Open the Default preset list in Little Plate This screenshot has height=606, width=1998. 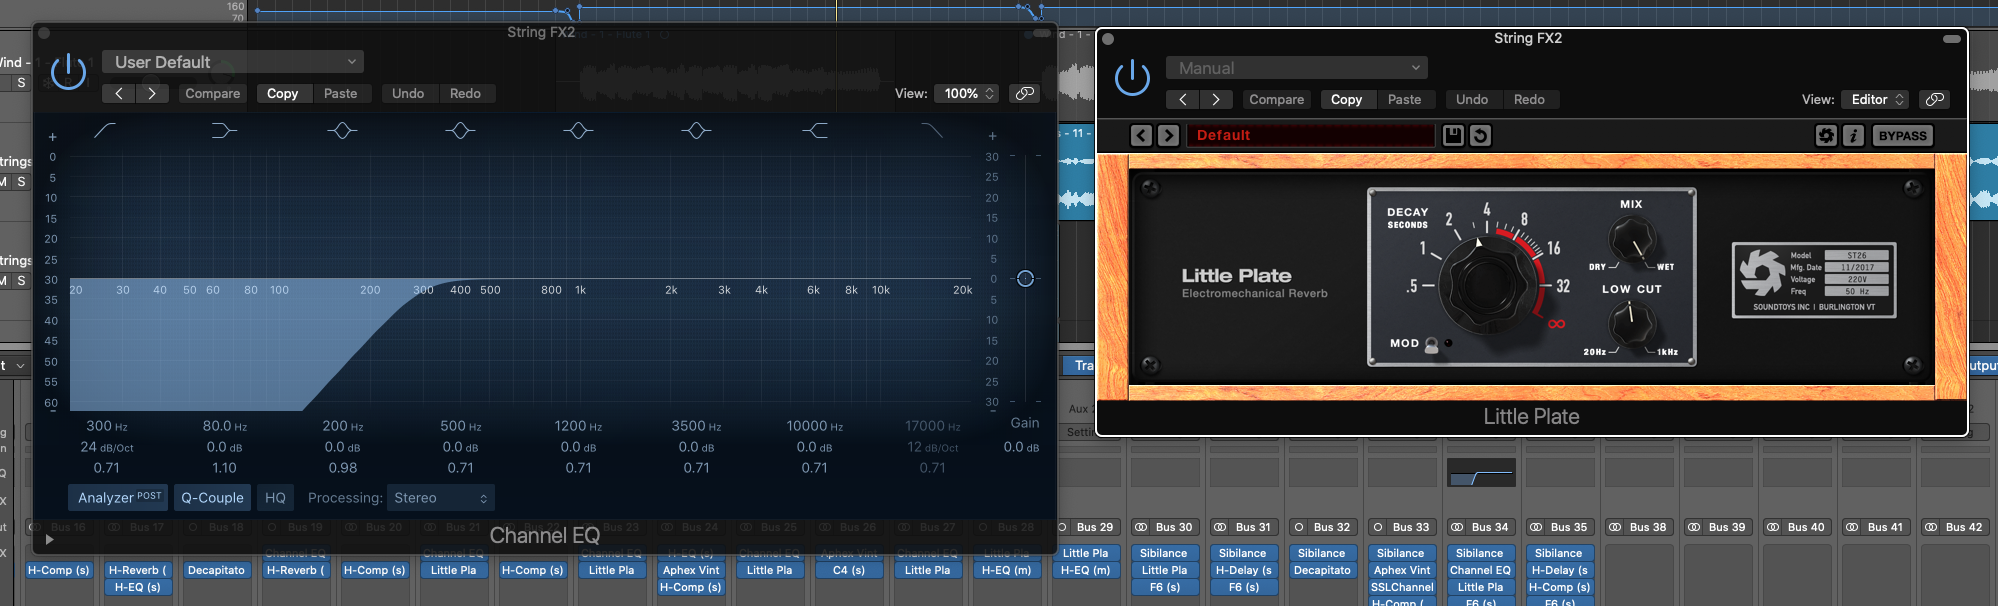click(x=1311, y=135)
